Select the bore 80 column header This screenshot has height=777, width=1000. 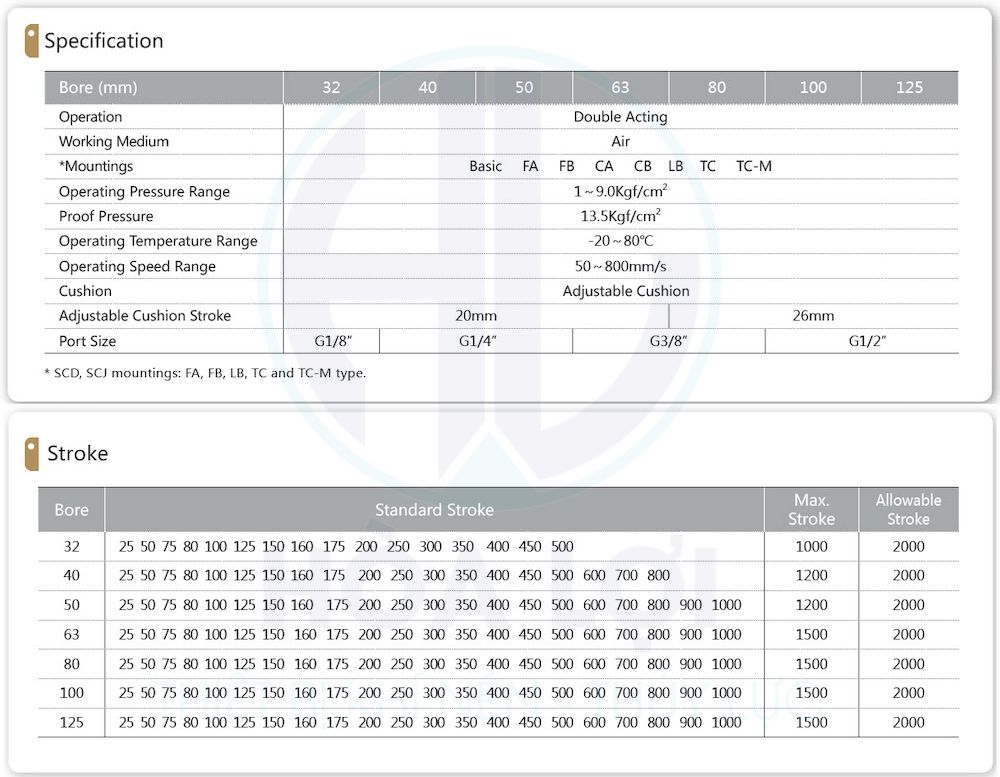point(717,87)
